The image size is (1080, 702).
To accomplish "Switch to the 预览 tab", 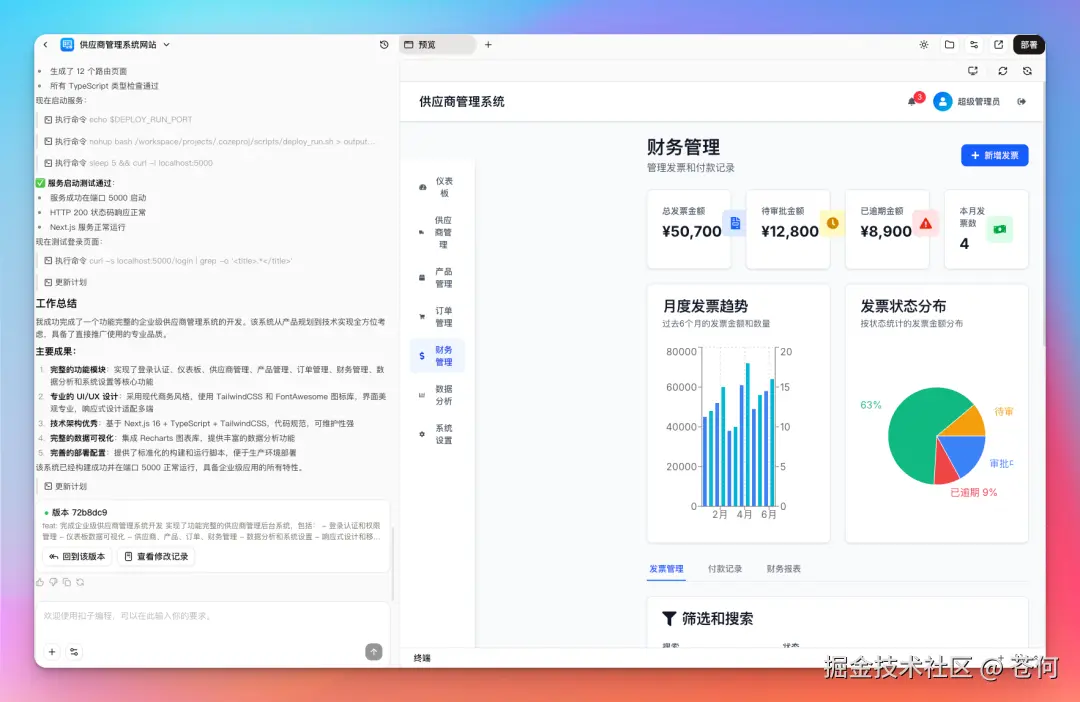I will (x=437, y=45).
